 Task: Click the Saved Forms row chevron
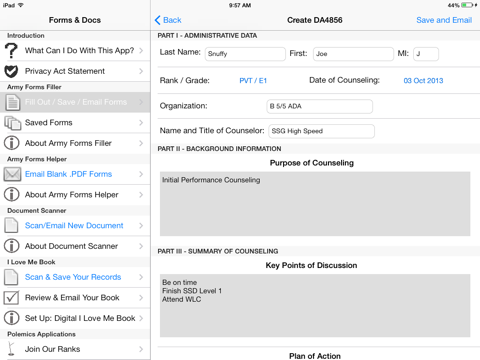[x=141, y=123]
